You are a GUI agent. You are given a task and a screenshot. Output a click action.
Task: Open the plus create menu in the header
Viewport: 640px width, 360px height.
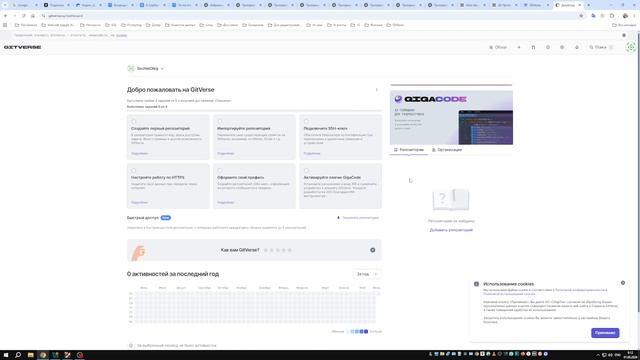tap(519, 47)
